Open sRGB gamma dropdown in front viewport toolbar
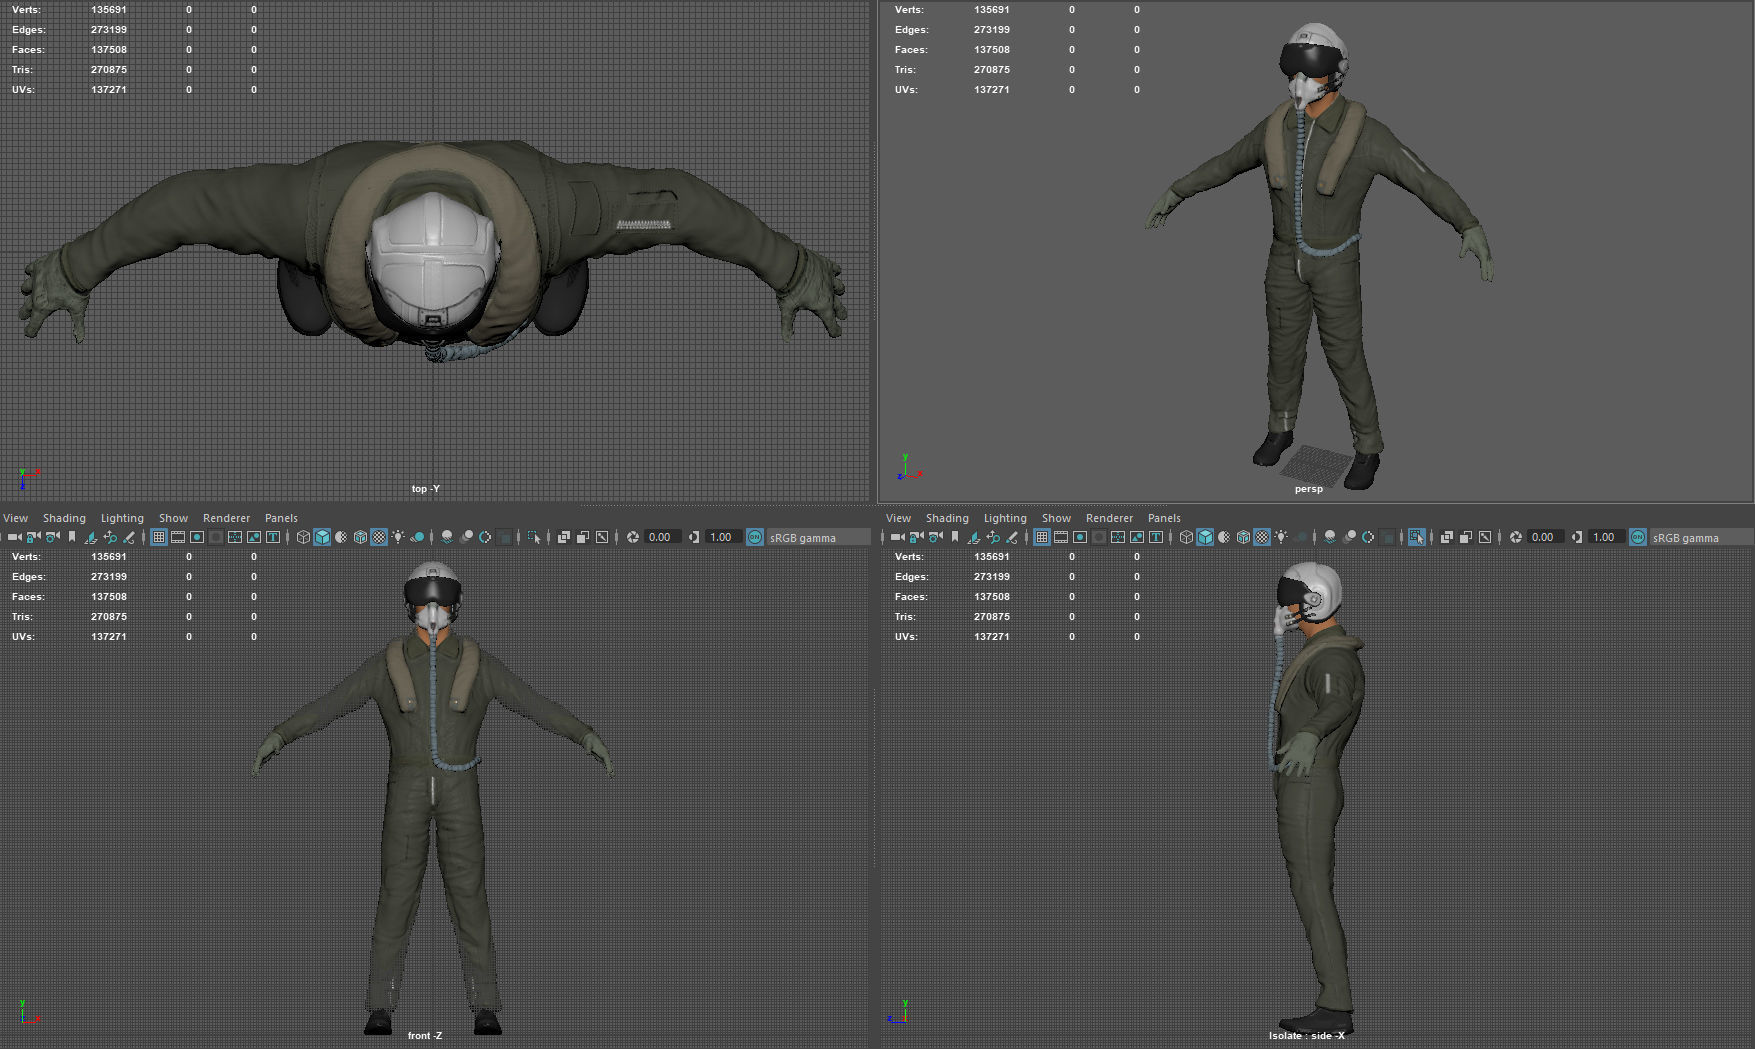Screen dimensions: 1755x1049 click(818, 537)
